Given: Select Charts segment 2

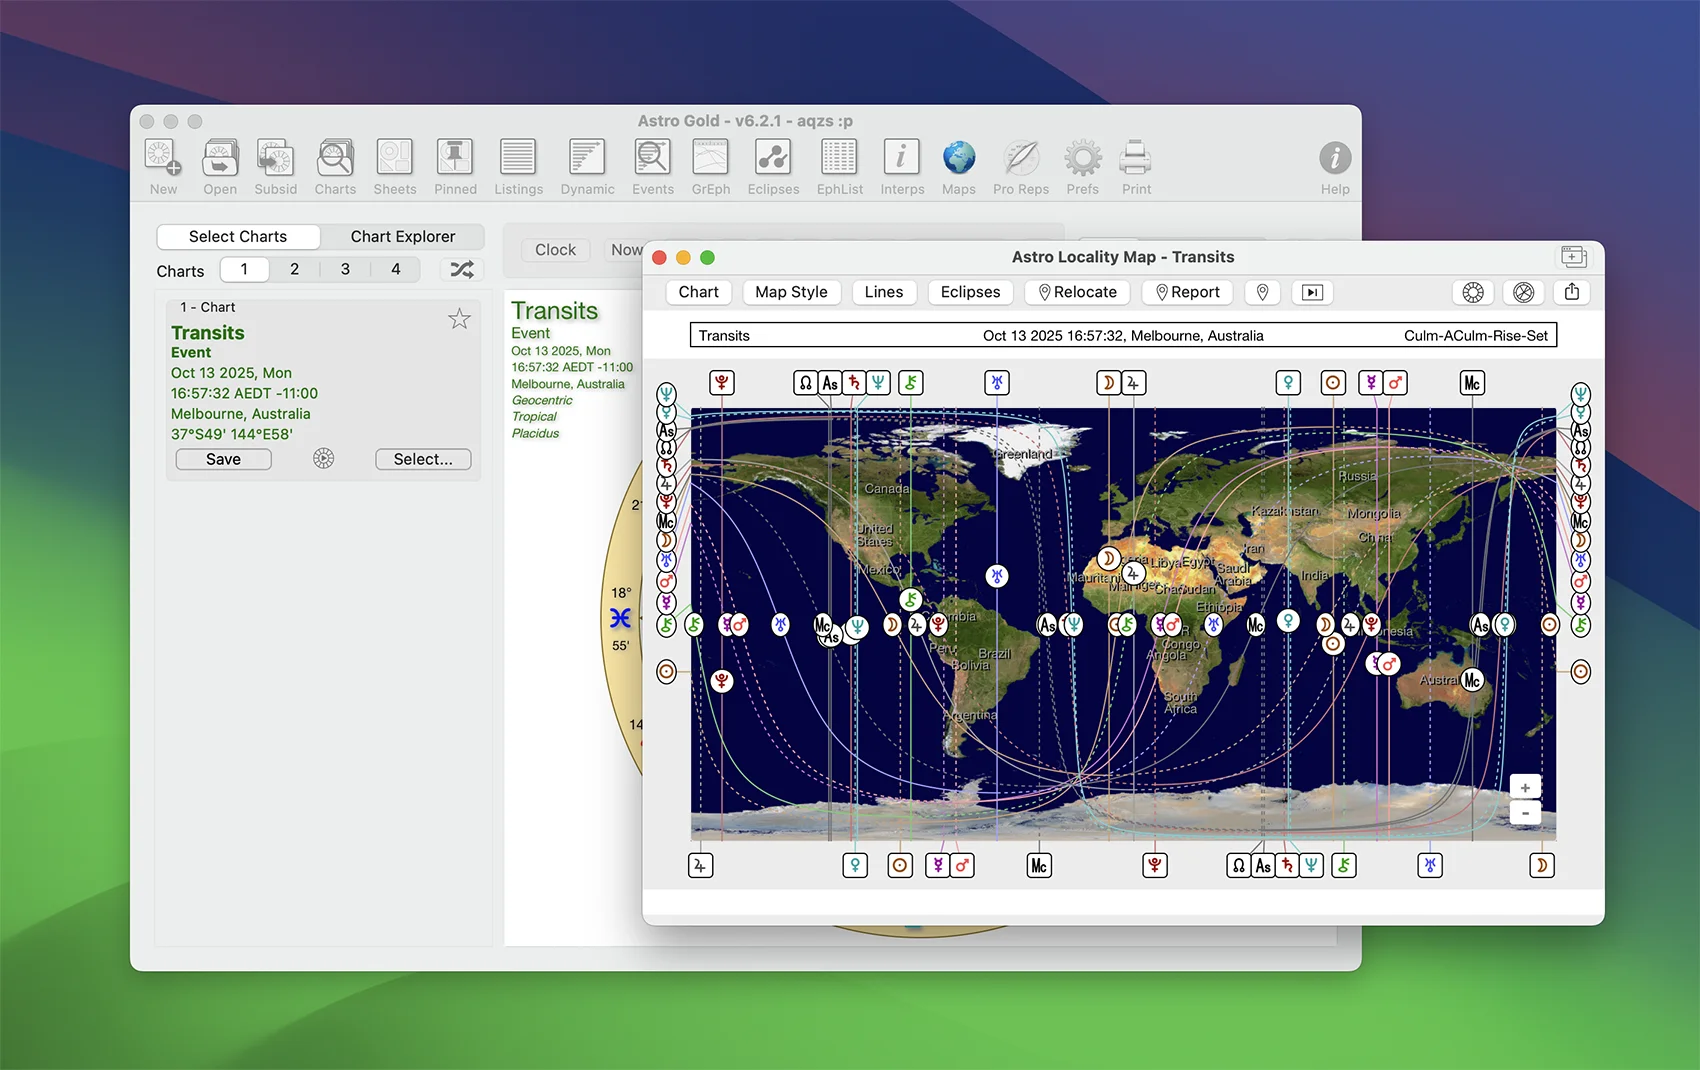Looking at the screenshot, I should pyautogui.click(x=294, y=269).
